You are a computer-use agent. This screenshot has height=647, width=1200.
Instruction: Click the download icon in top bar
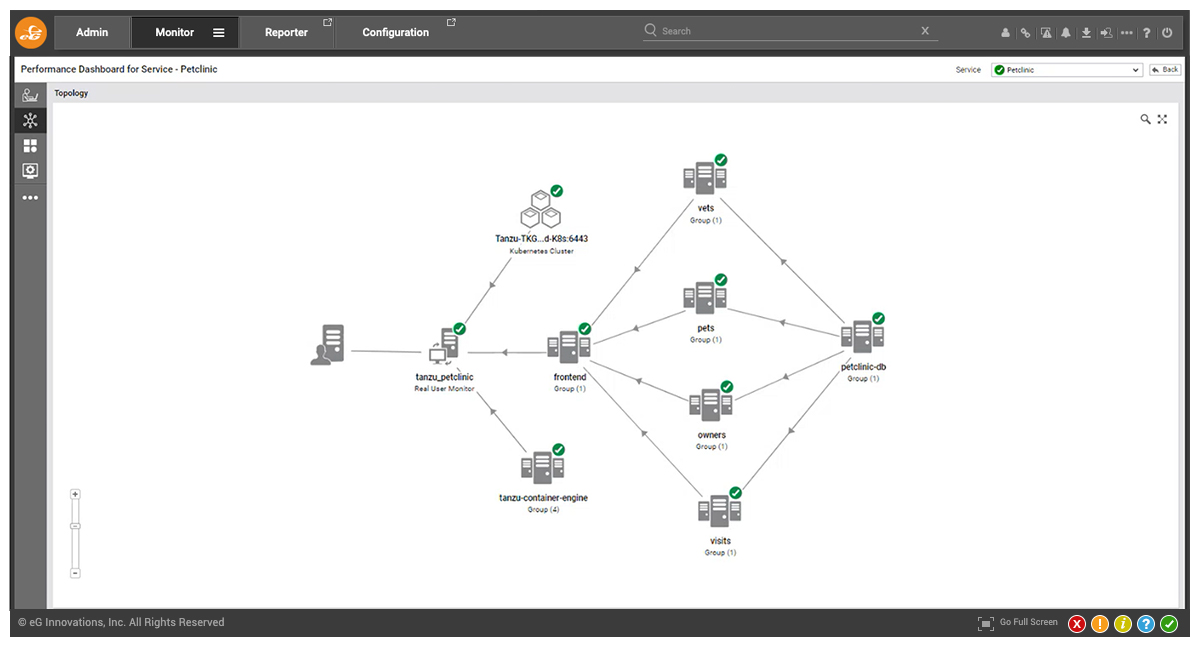pos(1086,33)
